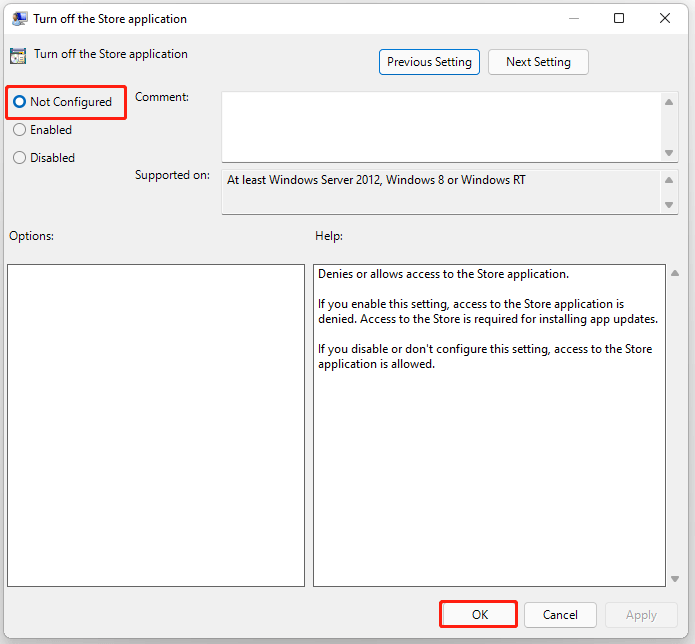The height and width of the screenshot is (644, 695).
Task: Click Comment box scroll-down arrow
Action: pos(669,153)
